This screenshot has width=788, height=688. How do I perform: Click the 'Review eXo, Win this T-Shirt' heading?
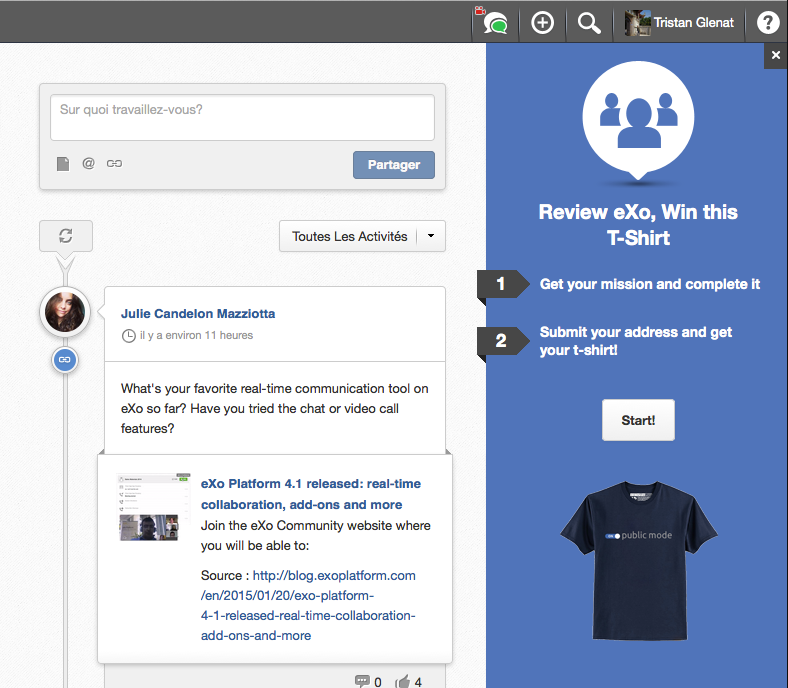[x=638, y=225]
